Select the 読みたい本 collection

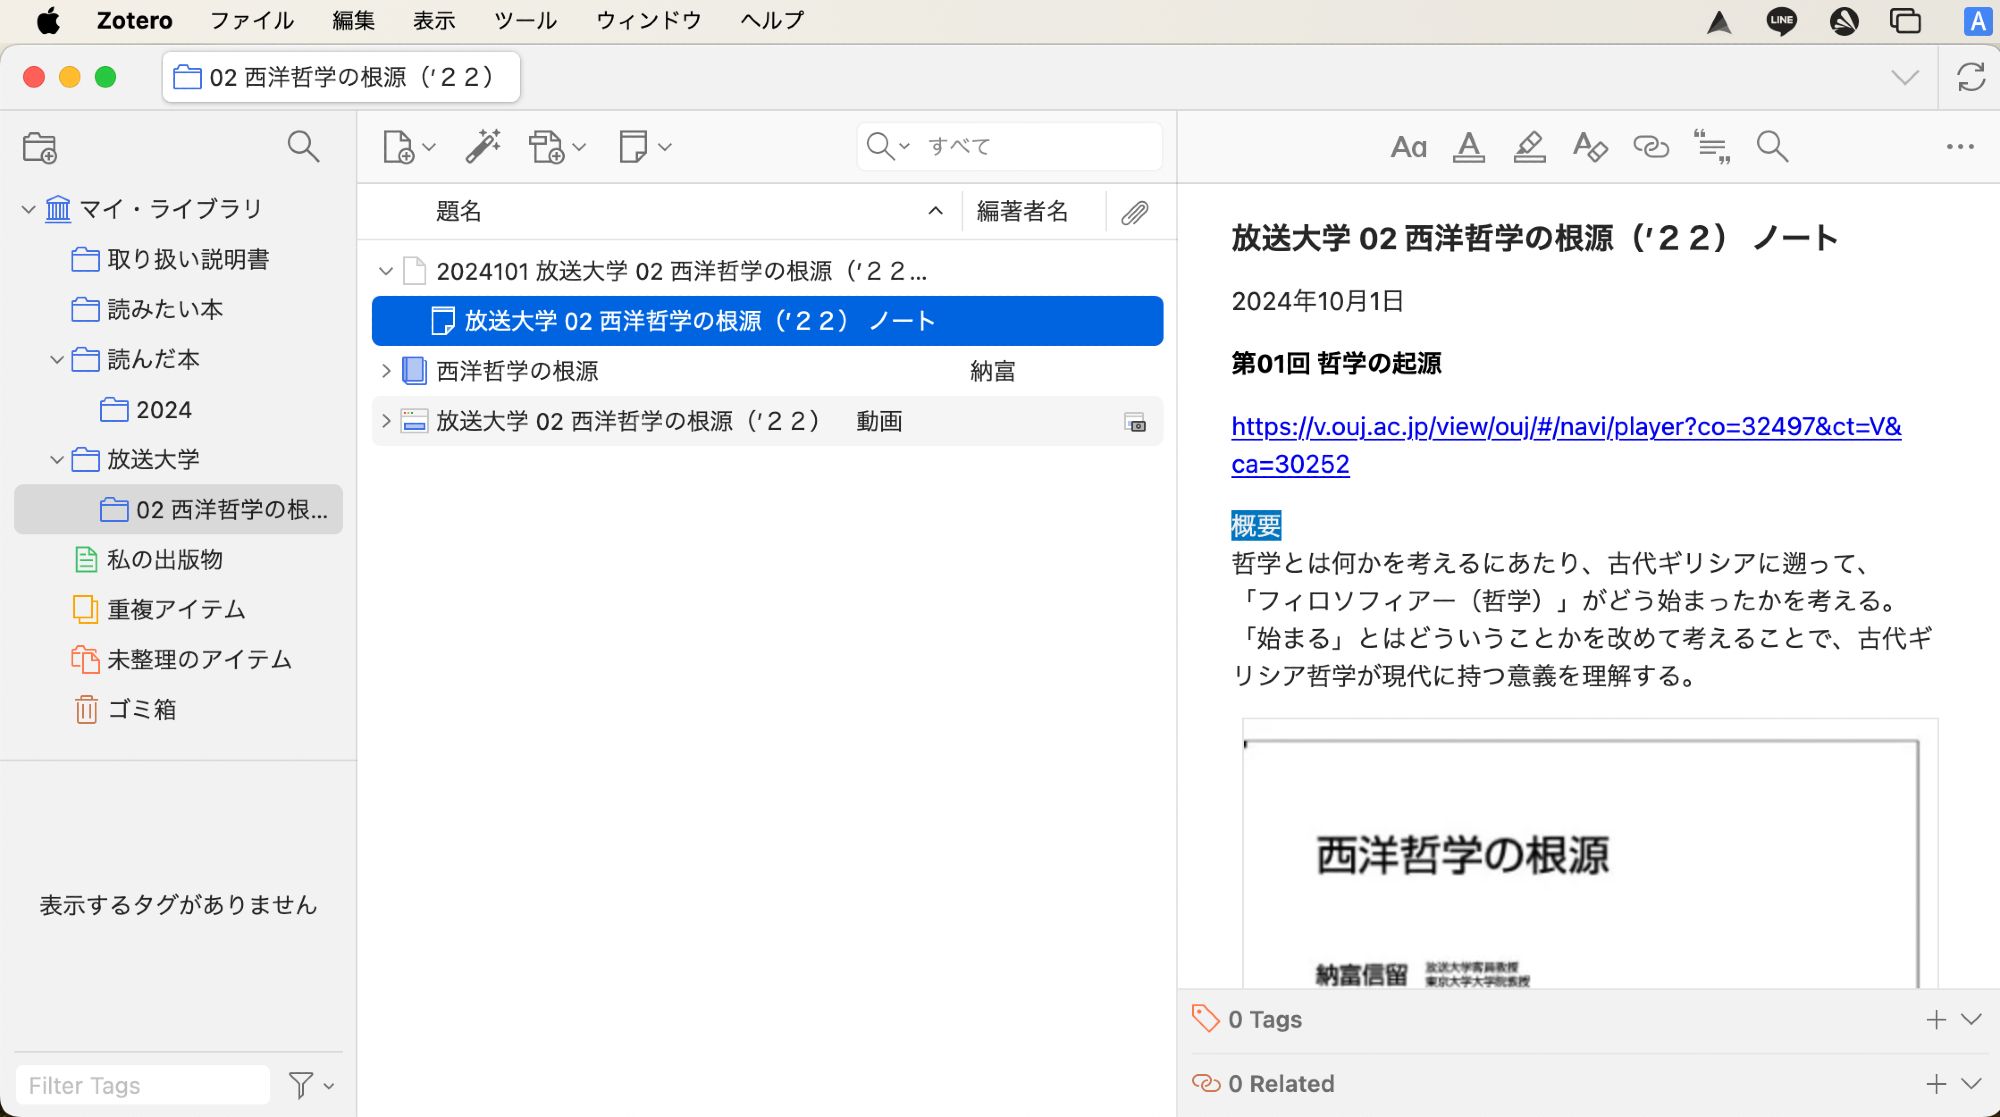(178, 309)
